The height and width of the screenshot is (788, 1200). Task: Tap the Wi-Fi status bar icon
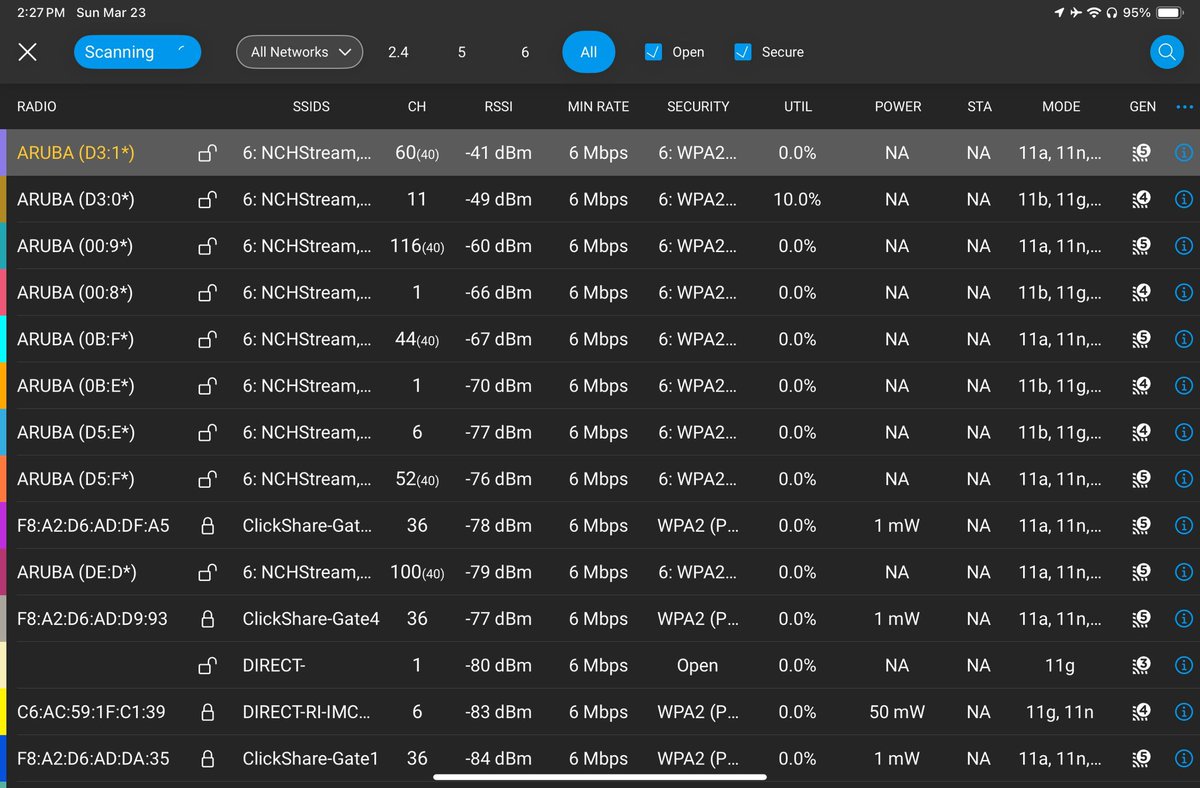click(1095, 13)
